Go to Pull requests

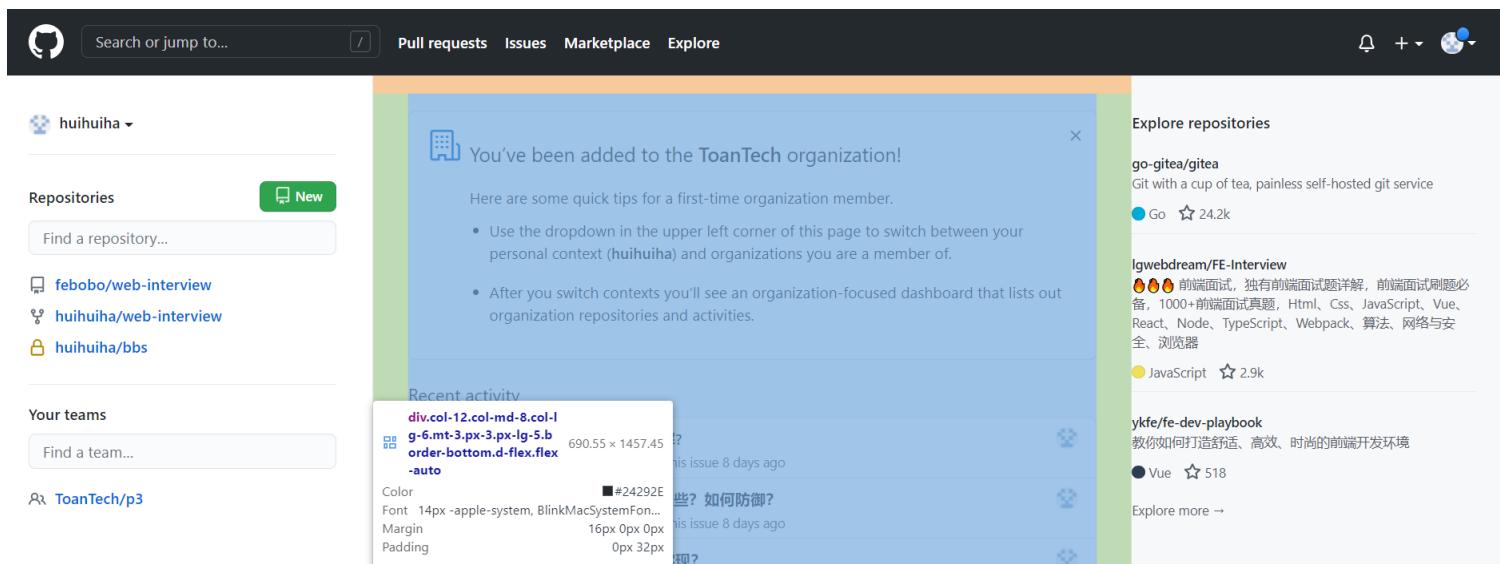click(442, 43)
